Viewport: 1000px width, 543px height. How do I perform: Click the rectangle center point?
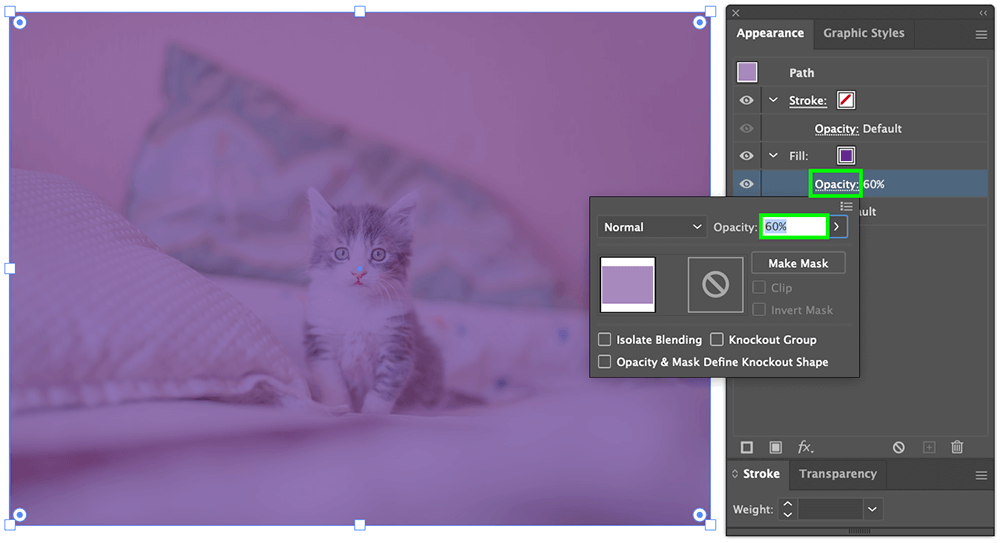click(360, 269)
